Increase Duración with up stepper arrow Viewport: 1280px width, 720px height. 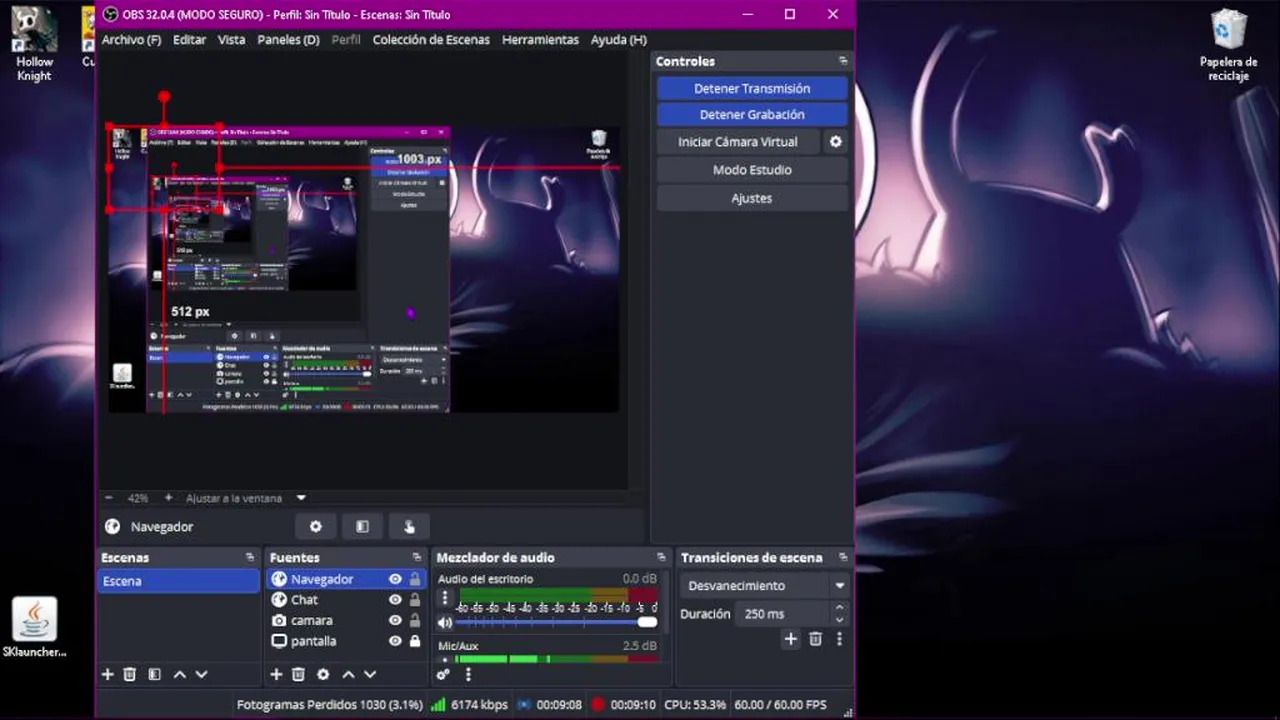(x=840, y=608)
